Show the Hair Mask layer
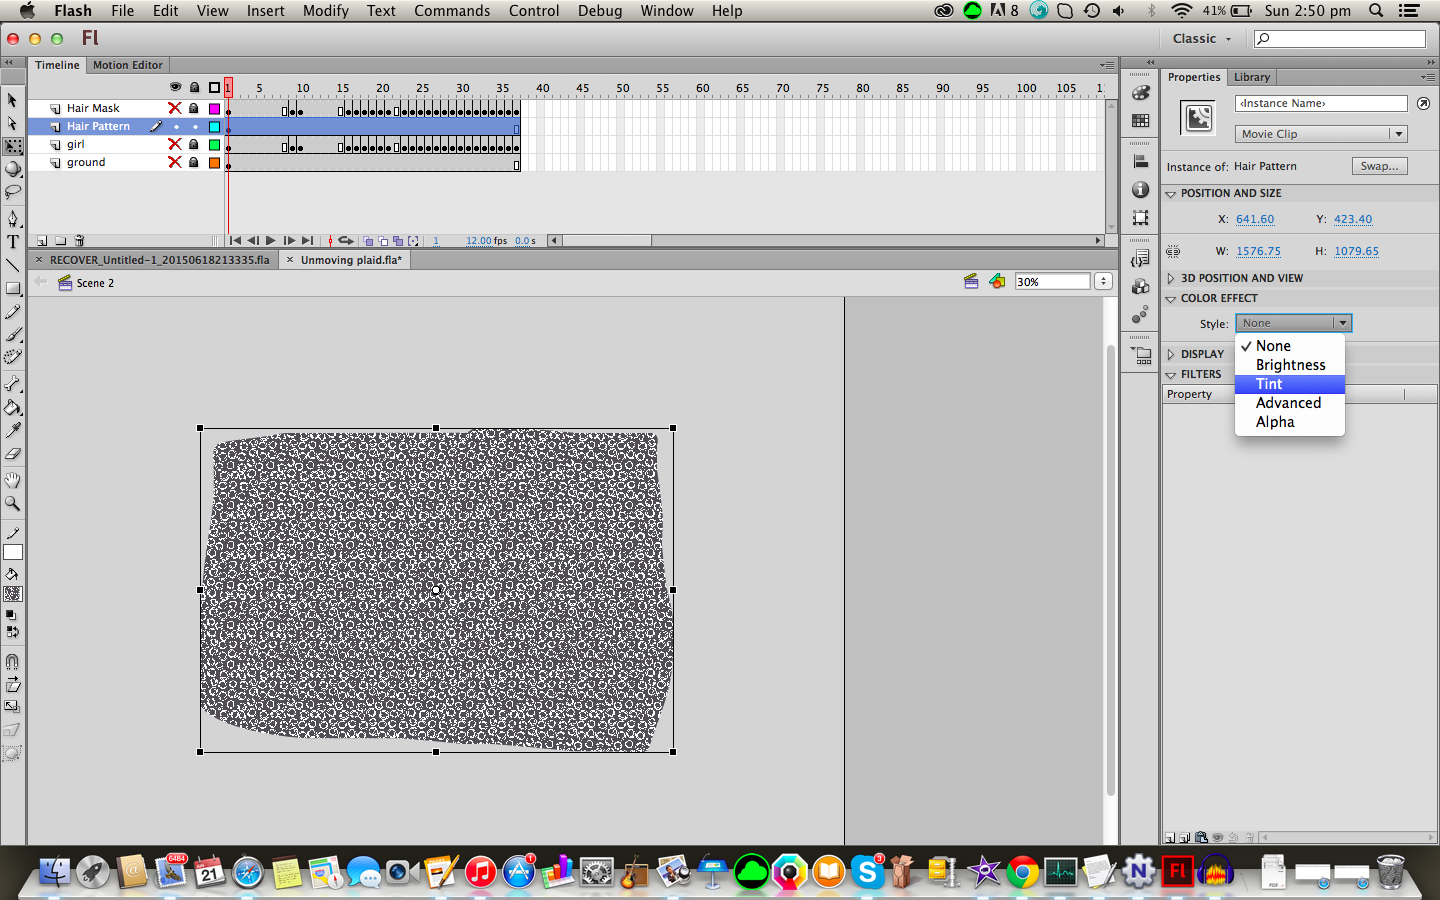This screenshot has height=900, width=1440. click(175, 108)
